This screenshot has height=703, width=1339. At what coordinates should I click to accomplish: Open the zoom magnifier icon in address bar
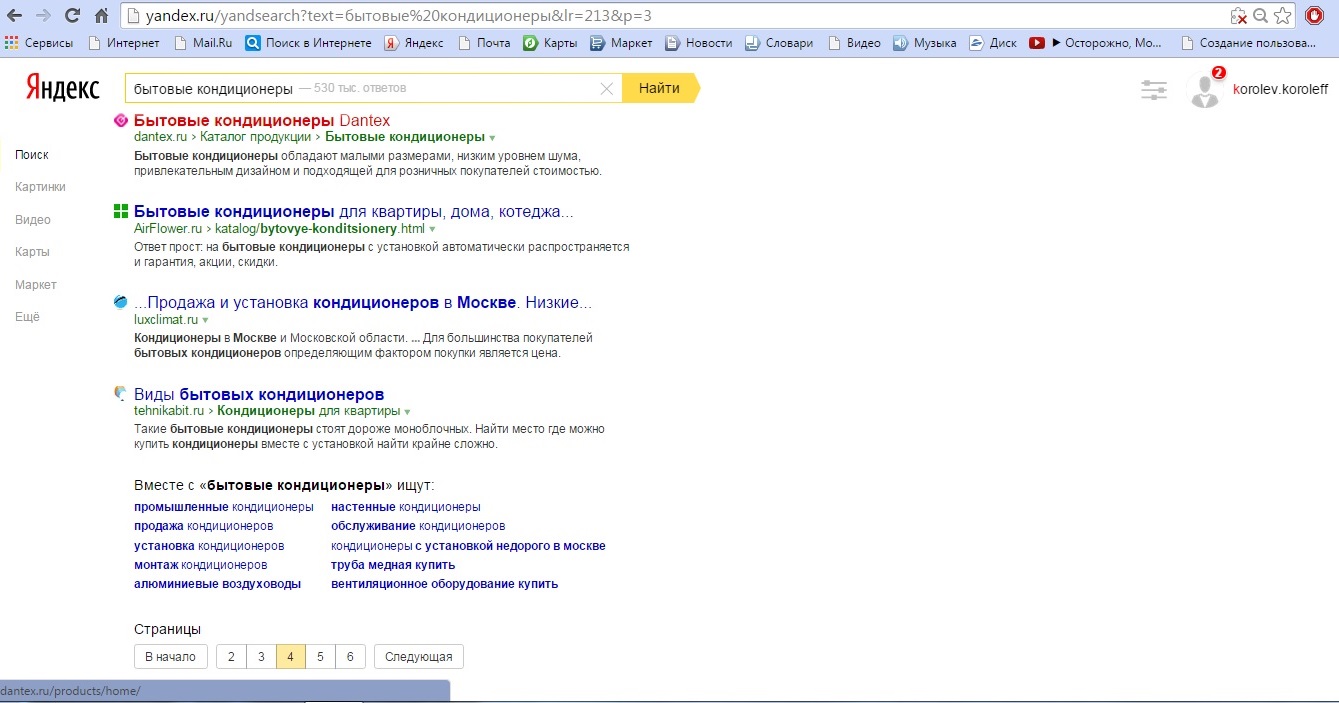(1261, 16)
